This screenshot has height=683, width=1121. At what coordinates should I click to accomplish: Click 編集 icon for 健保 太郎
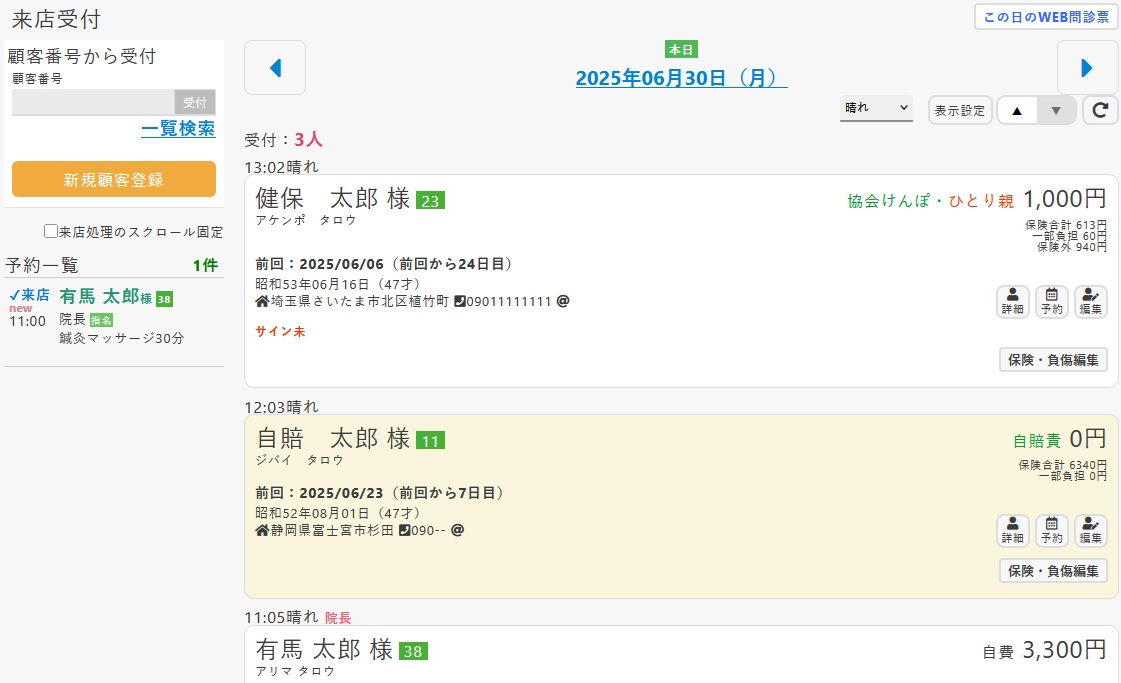point(1090,302)
